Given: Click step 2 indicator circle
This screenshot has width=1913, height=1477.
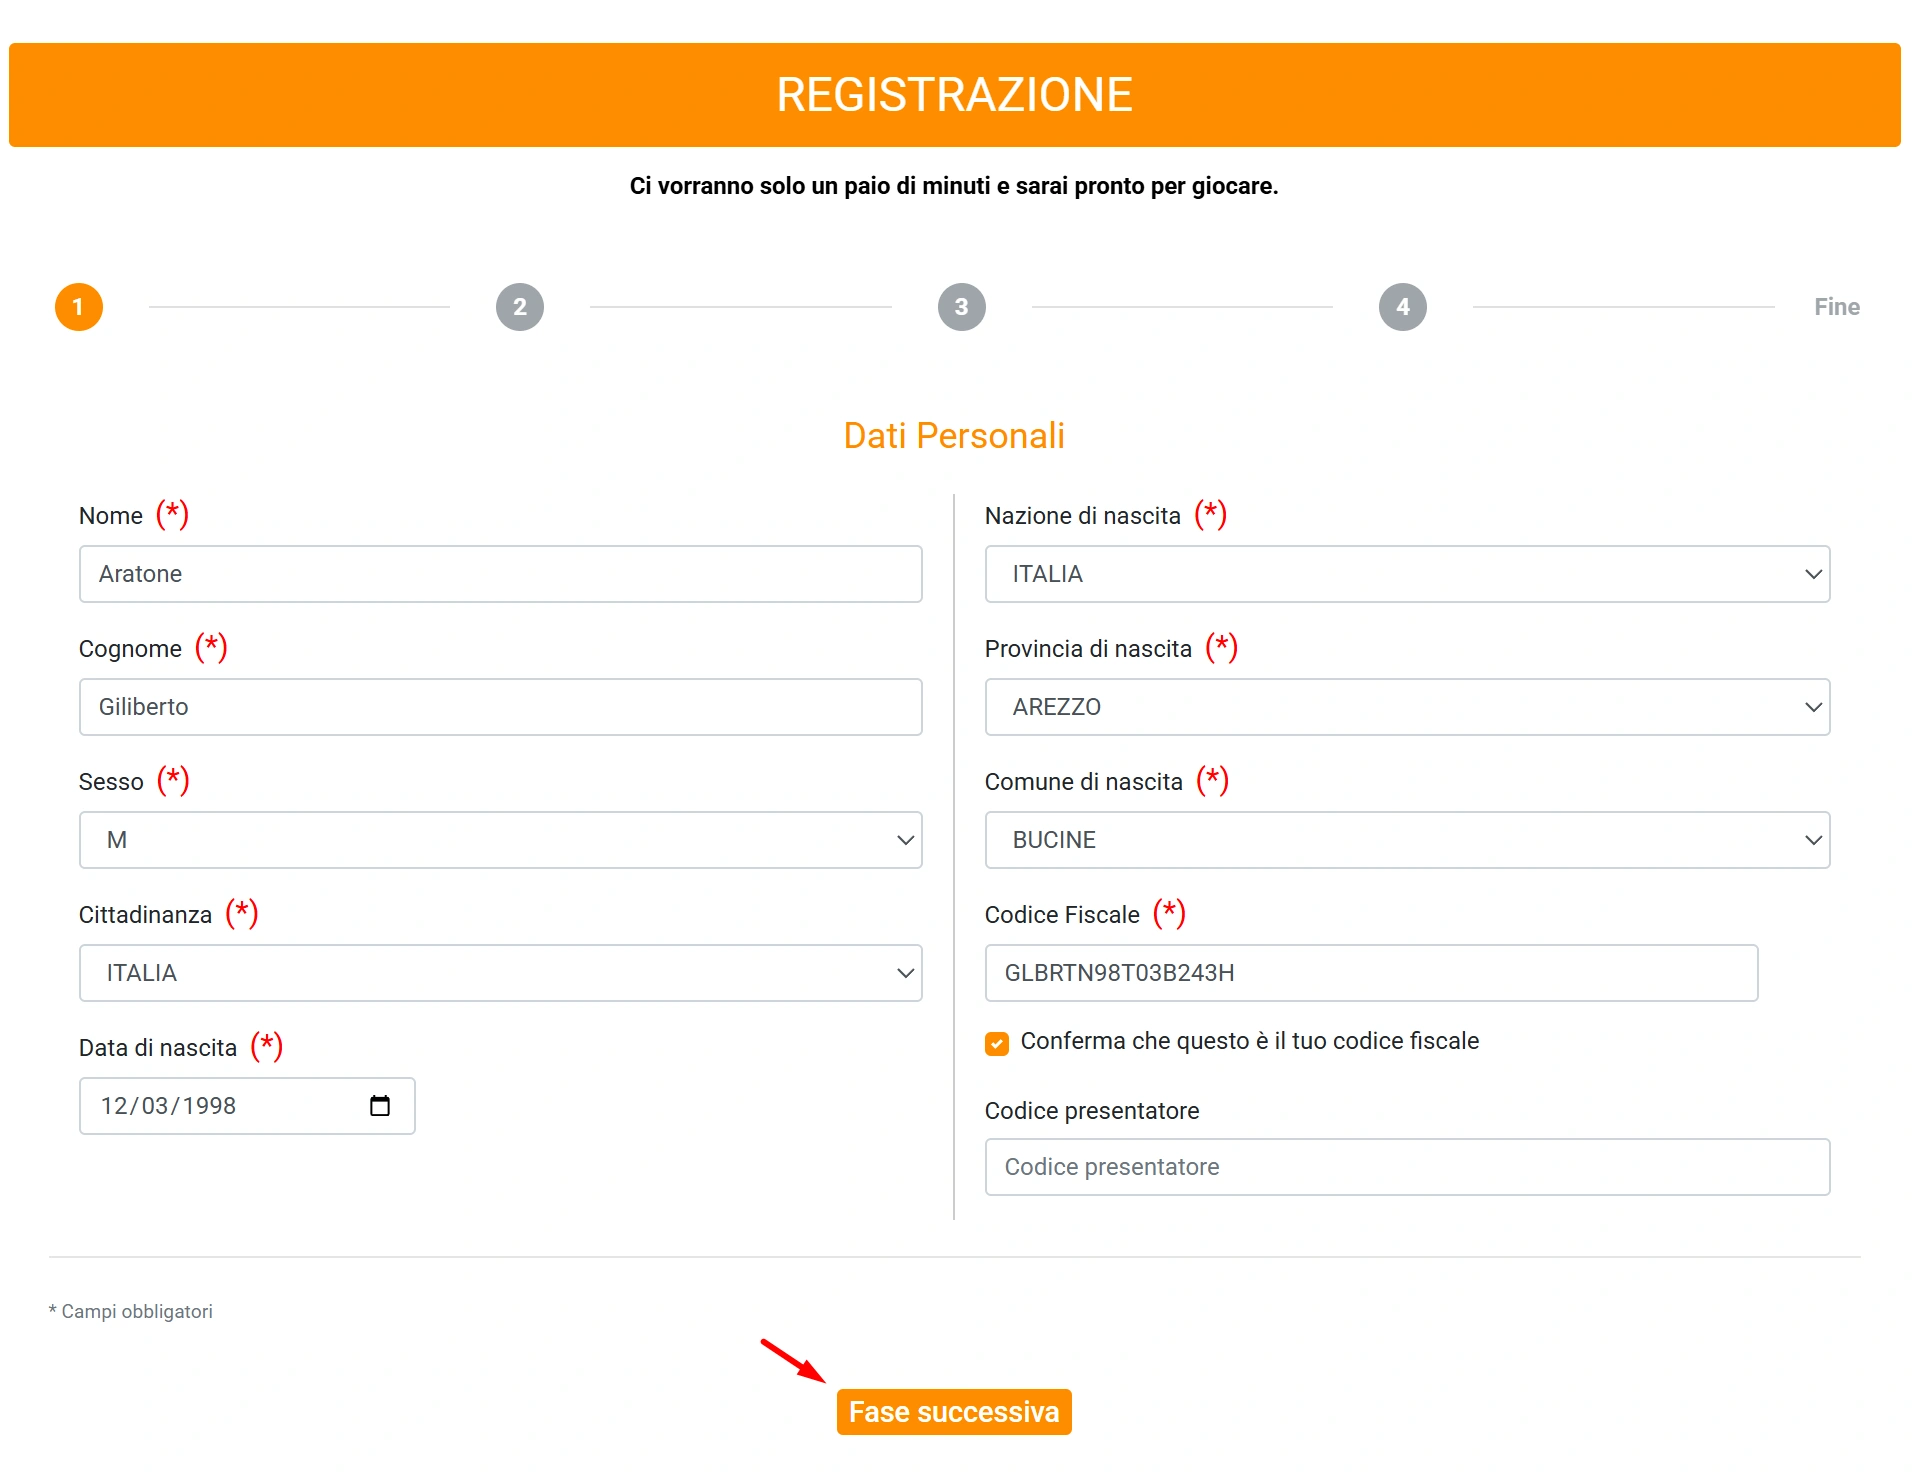Looking at the screenshot, I should point(519,307).
